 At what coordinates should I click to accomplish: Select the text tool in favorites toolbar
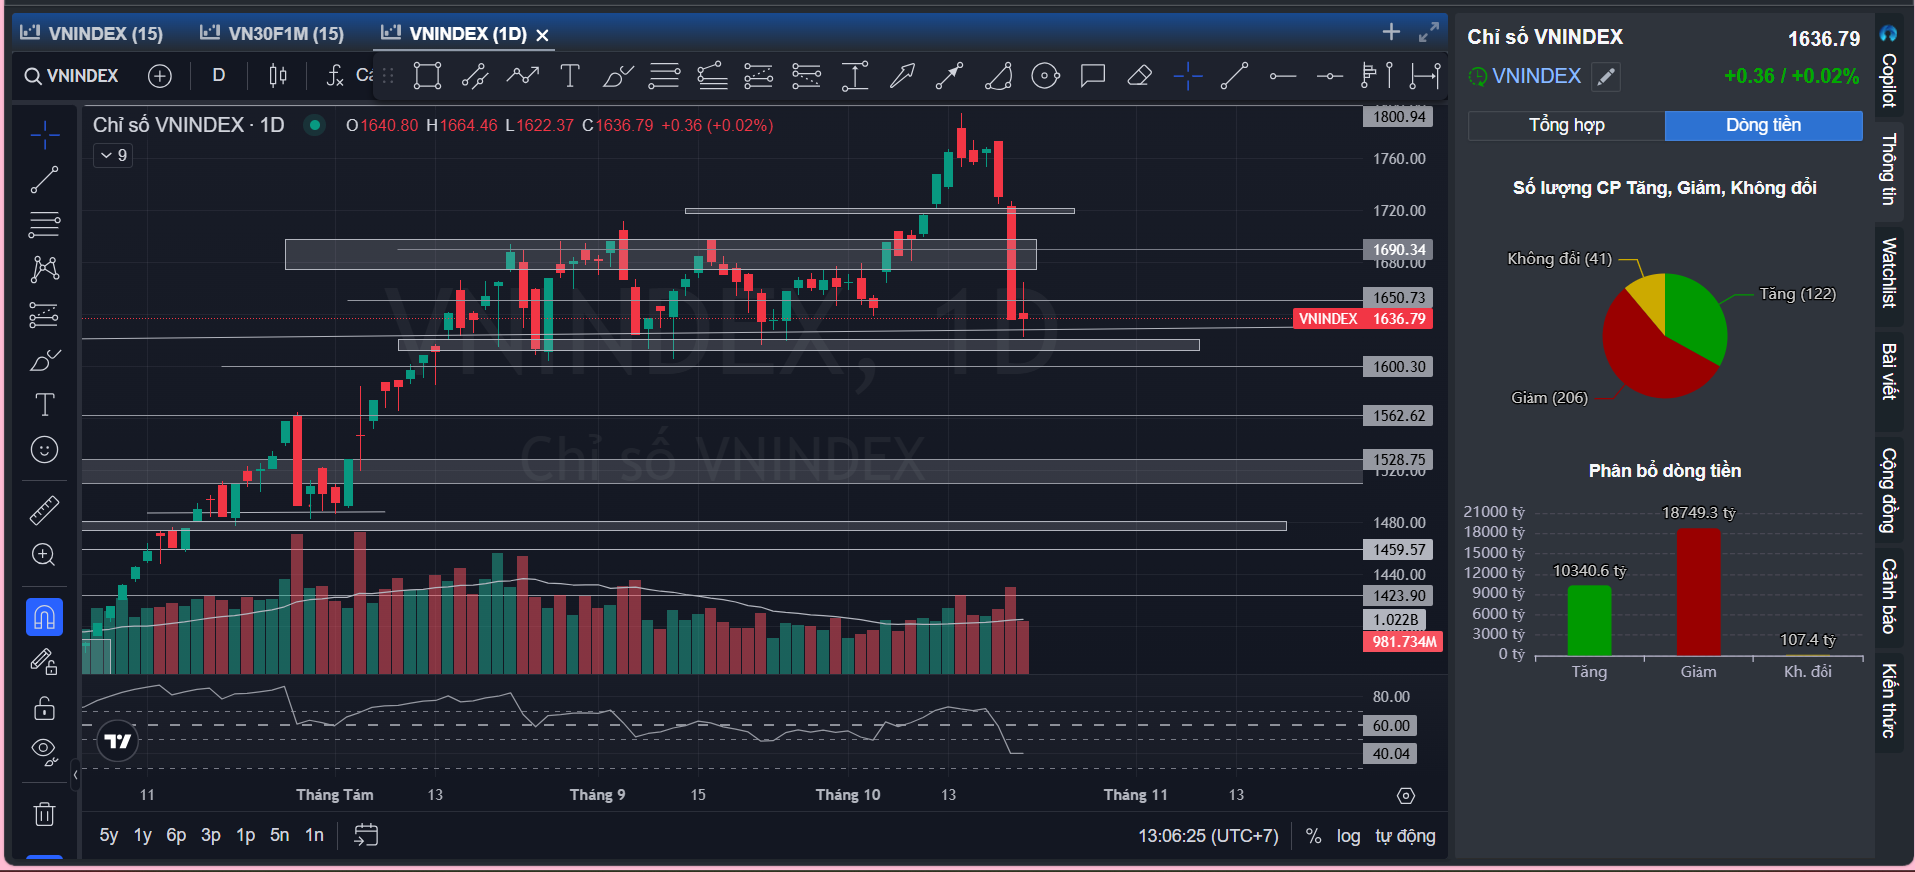(570, 76)
